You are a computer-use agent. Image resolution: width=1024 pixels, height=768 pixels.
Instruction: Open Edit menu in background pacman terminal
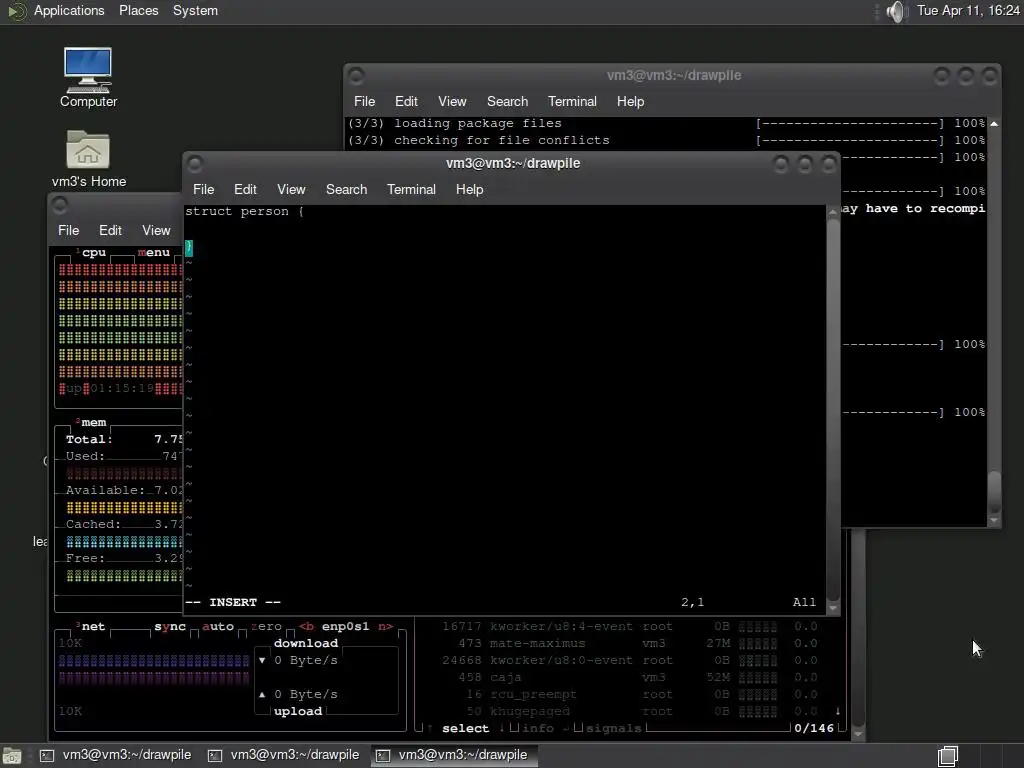pos(406,101)
